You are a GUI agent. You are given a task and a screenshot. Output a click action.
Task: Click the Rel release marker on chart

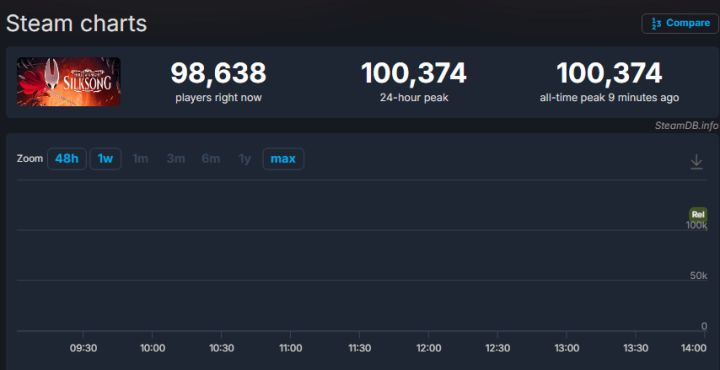pyautogui.click(x=698, y=214)
